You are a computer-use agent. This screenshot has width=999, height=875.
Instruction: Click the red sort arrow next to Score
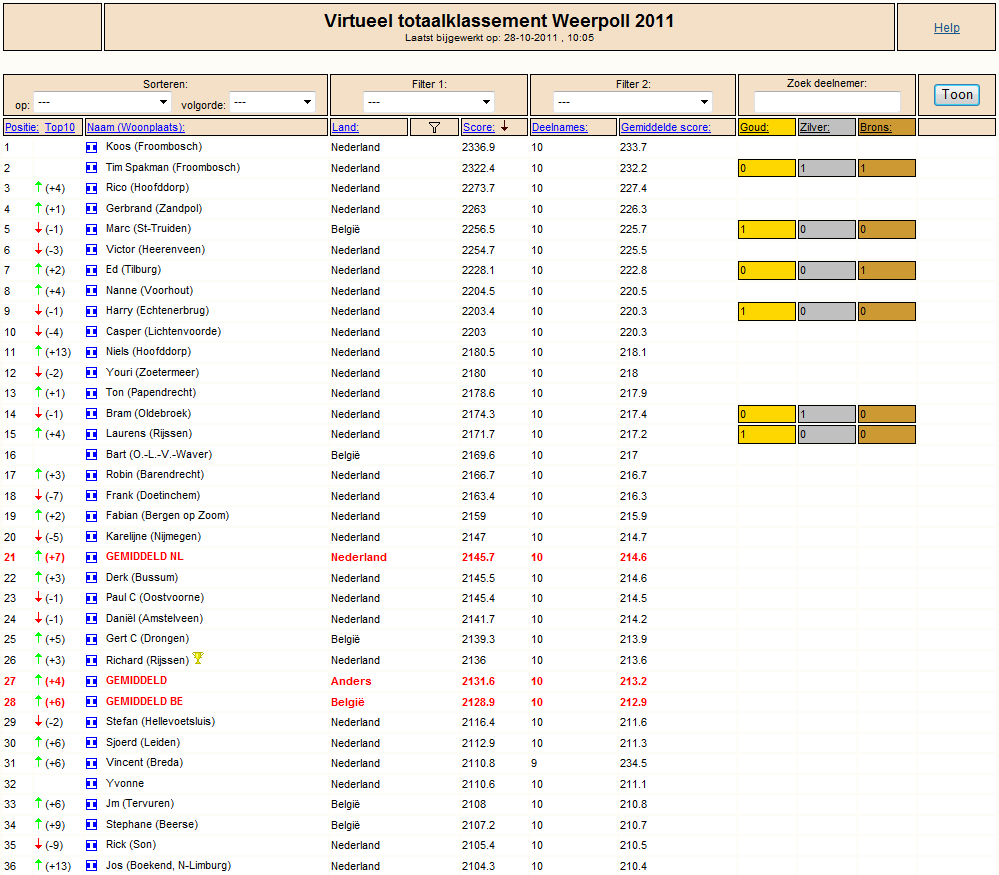pos(505,127)
